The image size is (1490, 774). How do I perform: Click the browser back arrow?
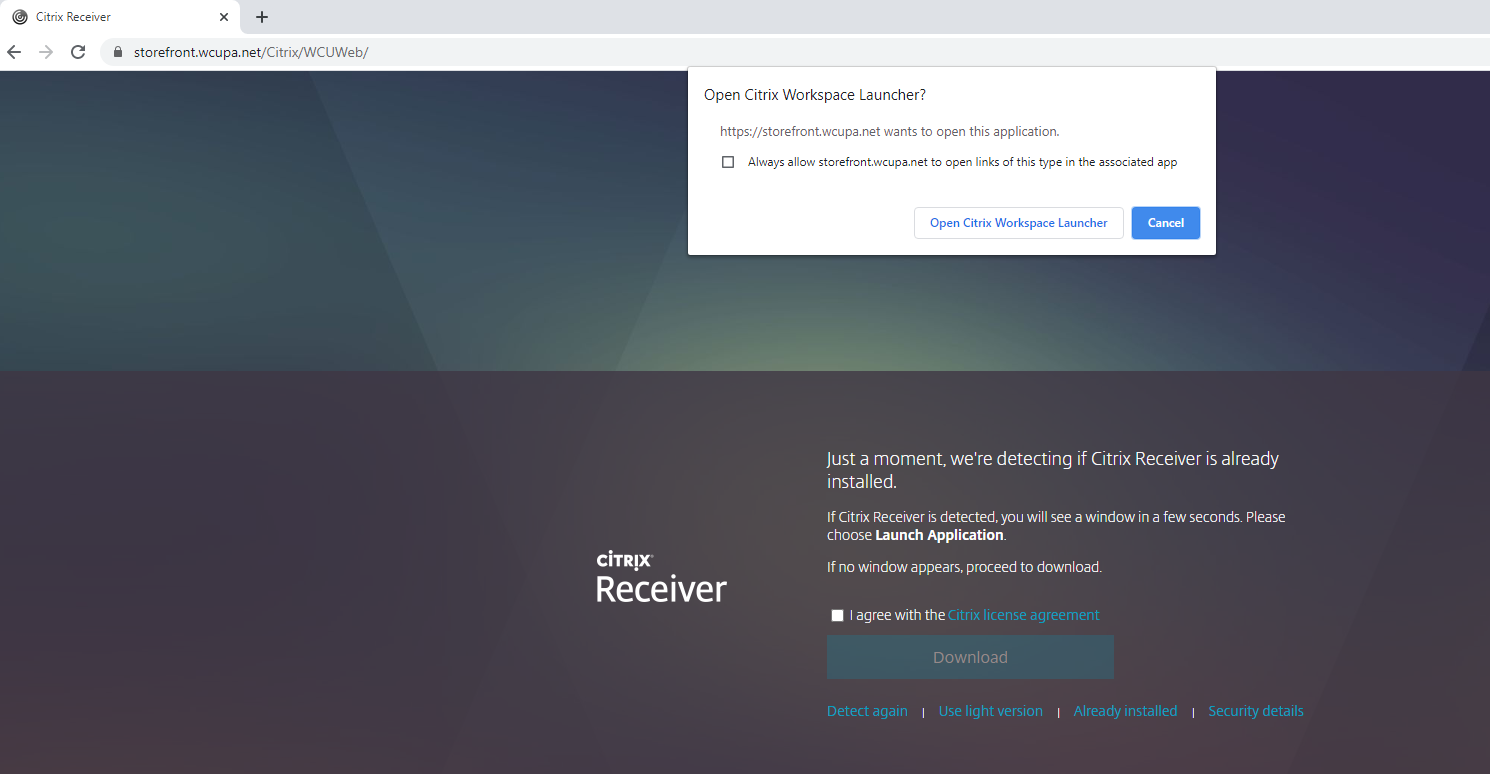pyautogui.click(x=14, y=52)
